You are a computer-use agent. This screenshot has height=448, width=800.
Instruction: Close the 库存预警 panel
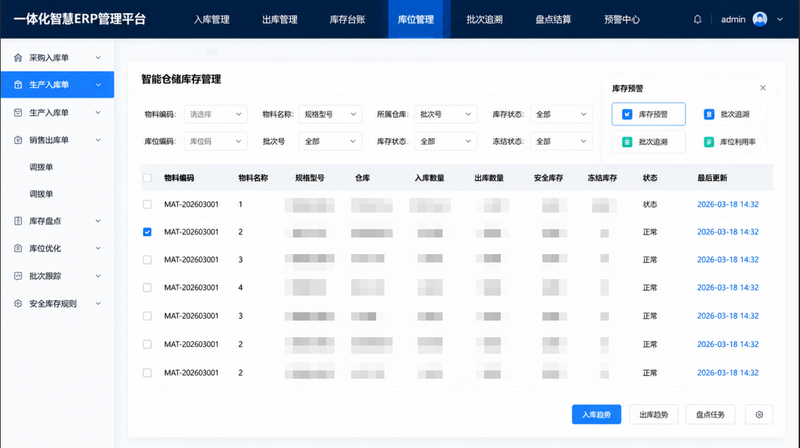pyautogui.click(x=763, y=88)
